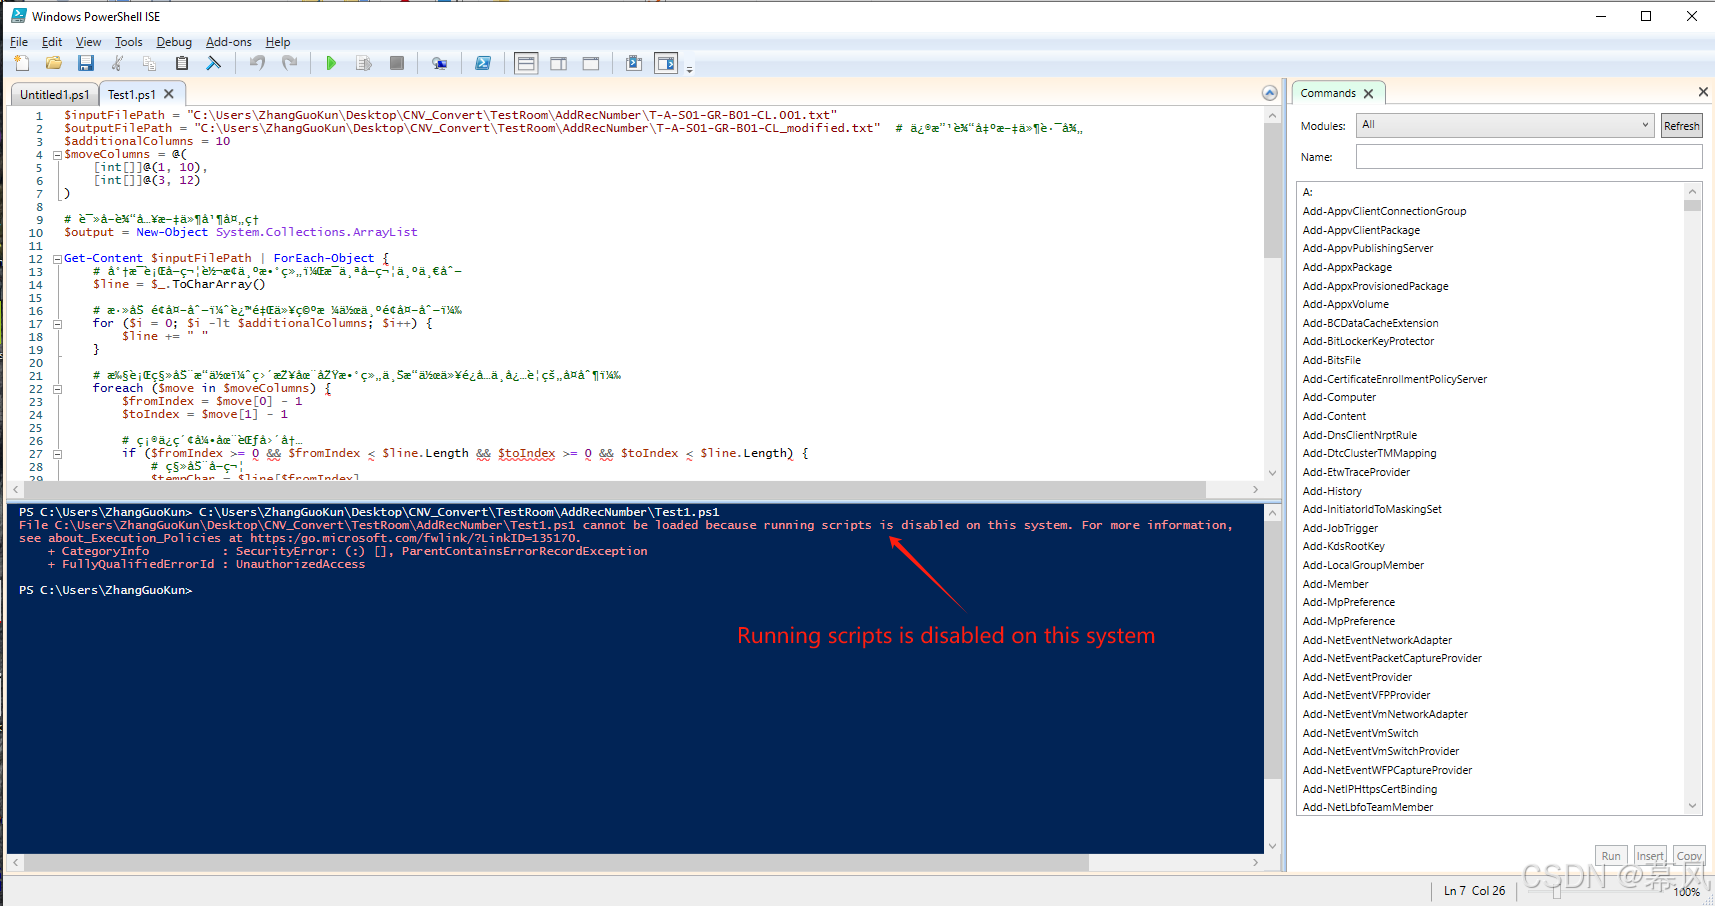Open the Modules dropdown showing All

(x=1646, y=125)
